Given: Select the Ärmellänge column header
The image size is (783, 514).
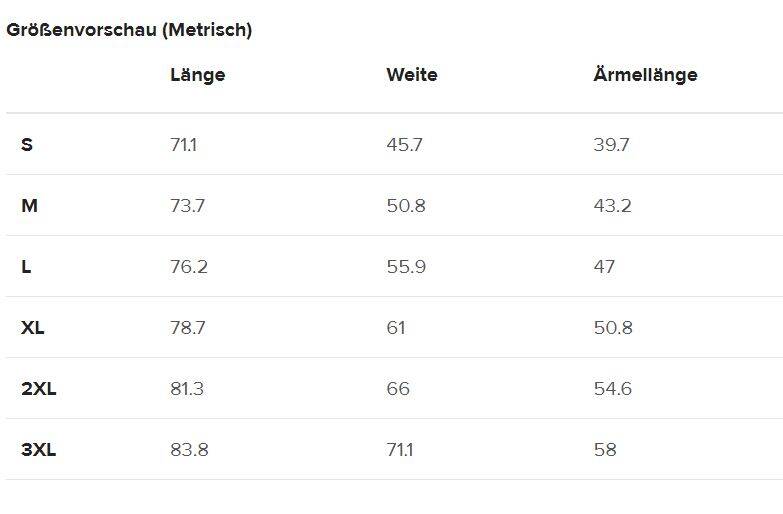Looking at the screenshot, I should pos(645,75).
